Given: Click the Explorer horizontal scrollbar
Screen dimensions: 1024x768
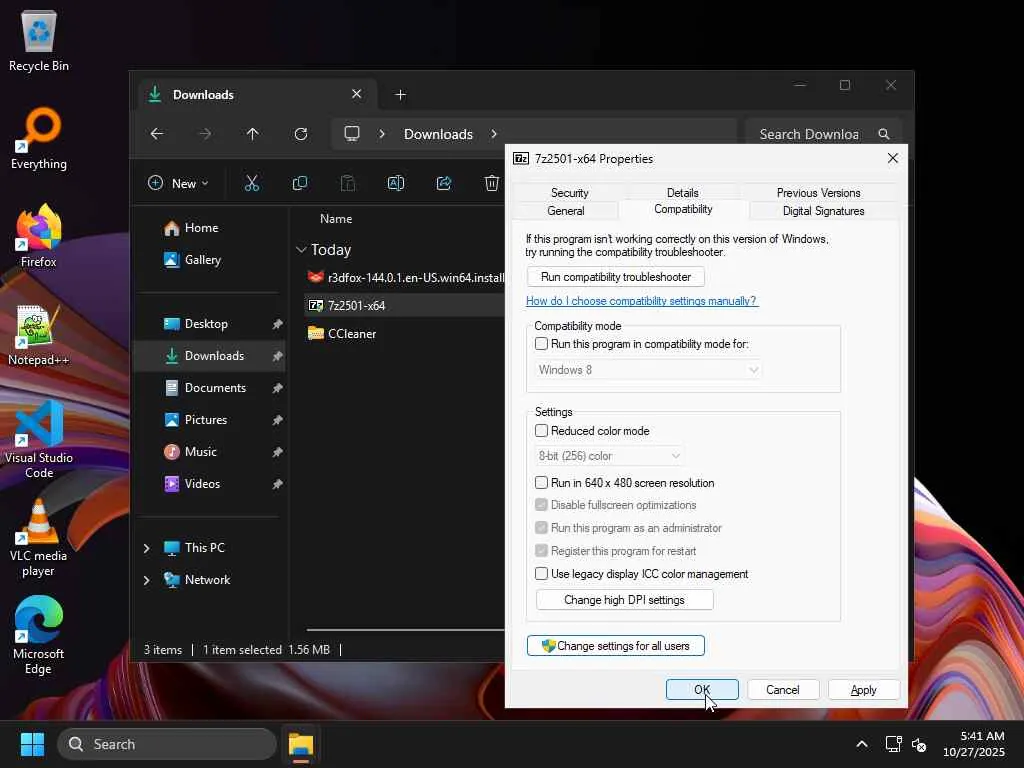Looking at the screenshot, I should [405, 630].
